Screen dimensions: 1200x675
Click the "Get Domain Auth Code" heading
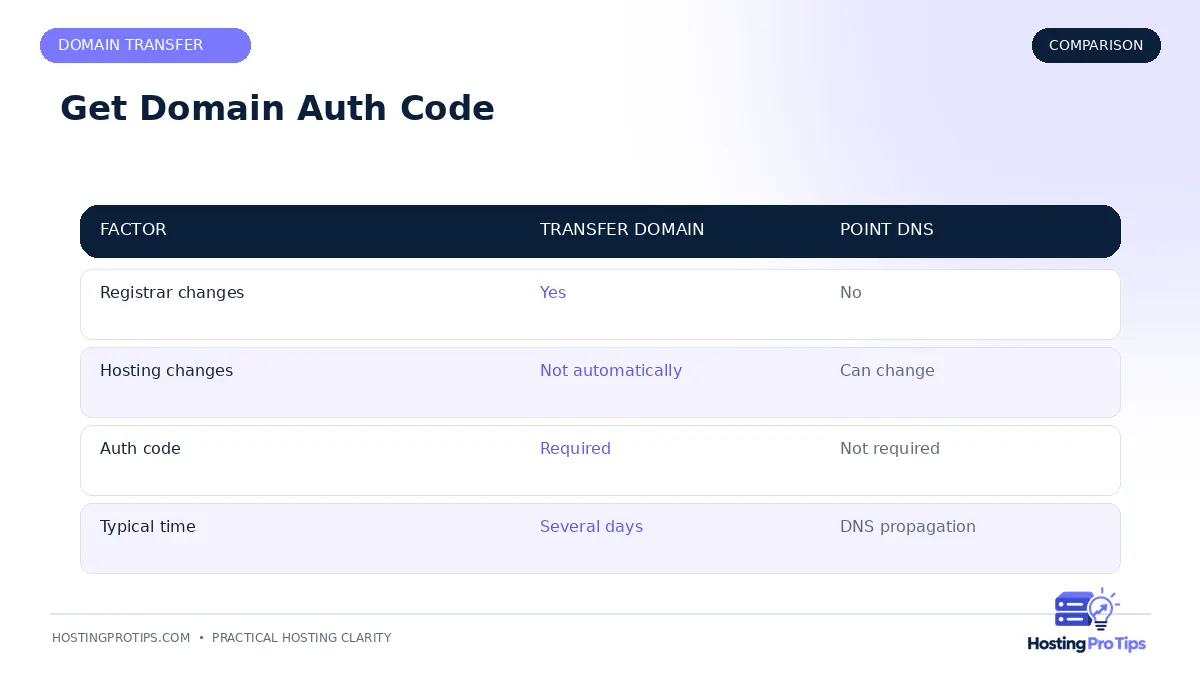pos(277,108)
